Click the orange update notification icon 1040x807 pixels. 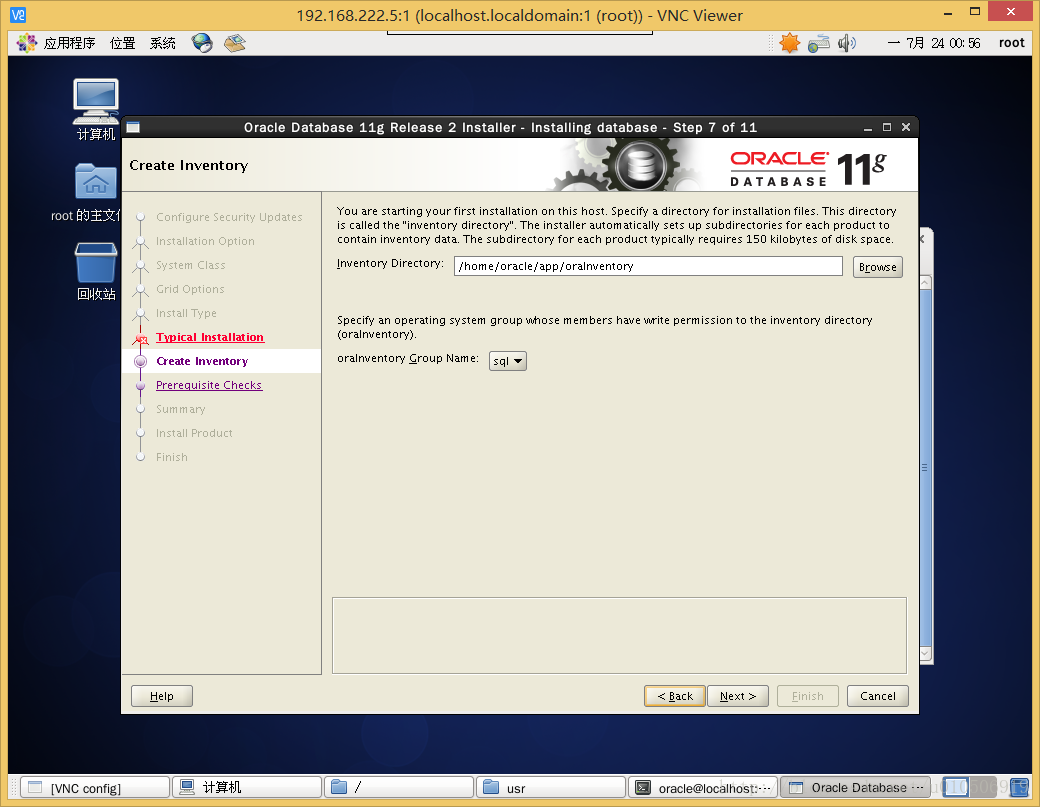tap(789, 43)
